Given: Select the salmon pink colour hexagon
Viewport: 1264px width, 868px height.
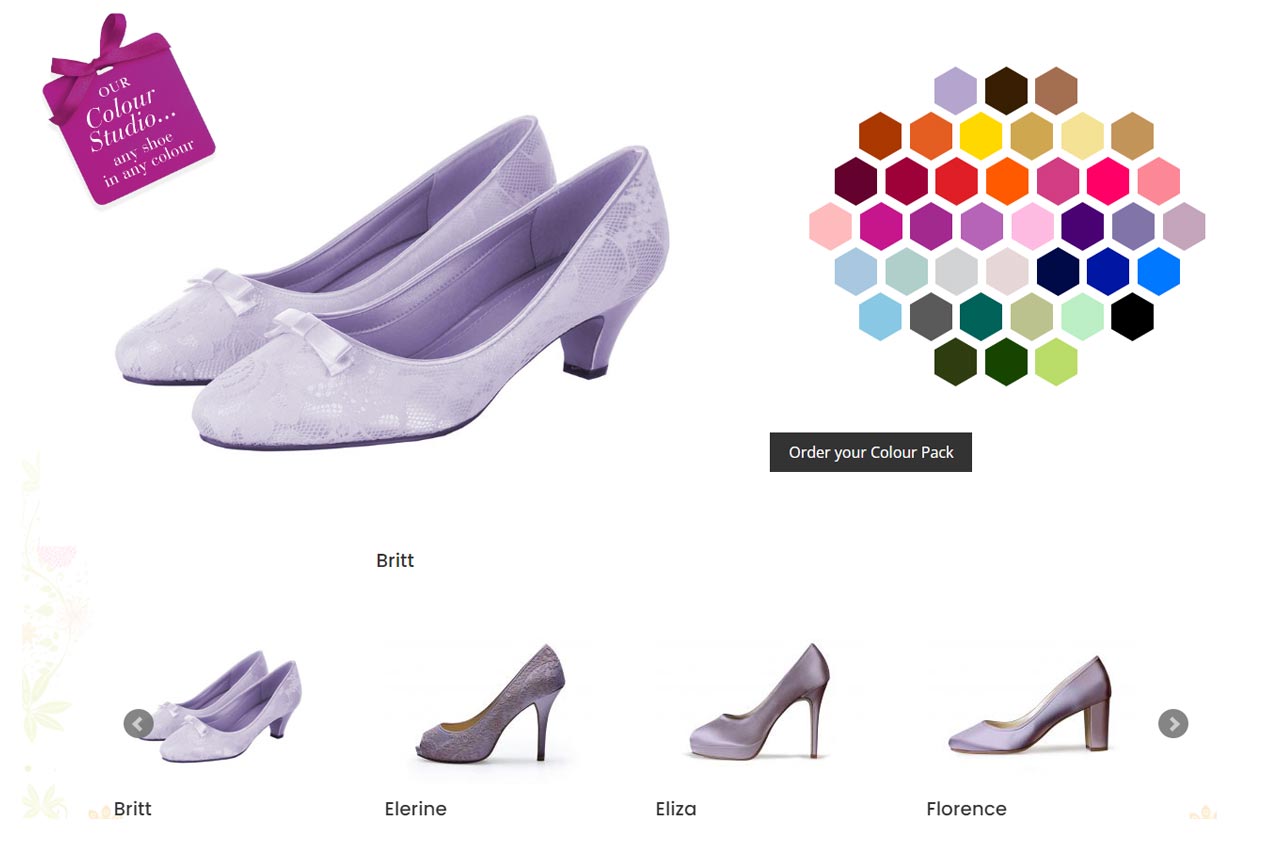Looking at the screenshot, I should pos(1158,181).
